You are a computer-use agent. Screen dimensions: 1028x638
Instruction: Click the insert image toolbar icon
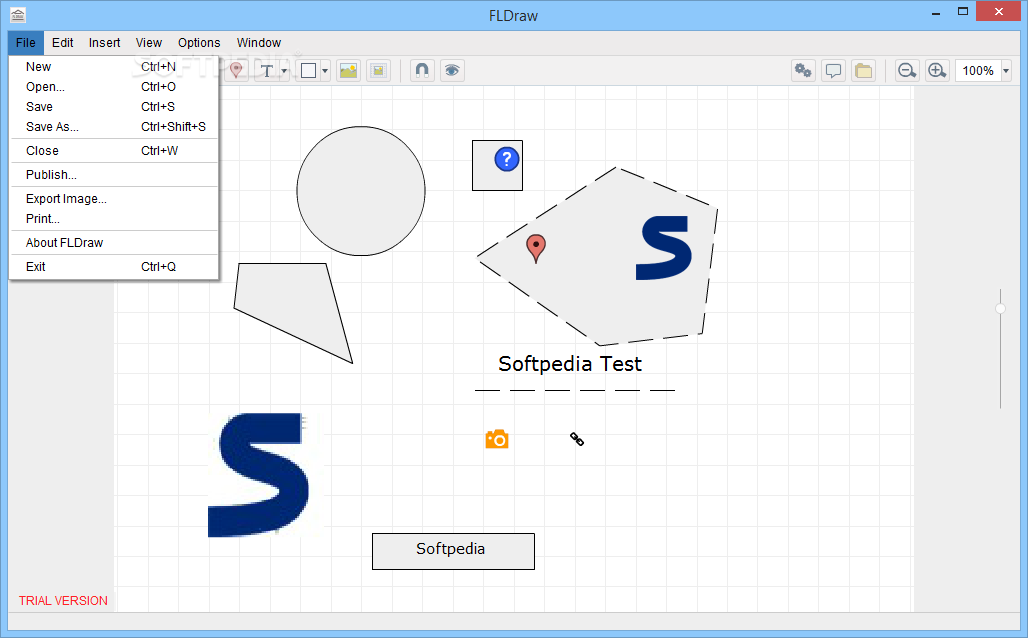[x=348, y=70]
